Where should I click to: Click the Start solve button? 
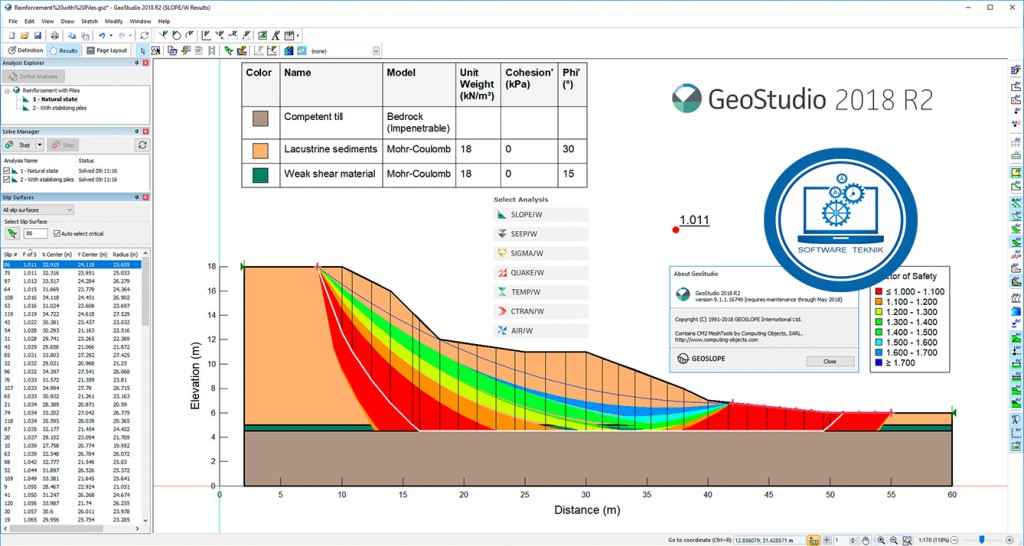(18, 144)
